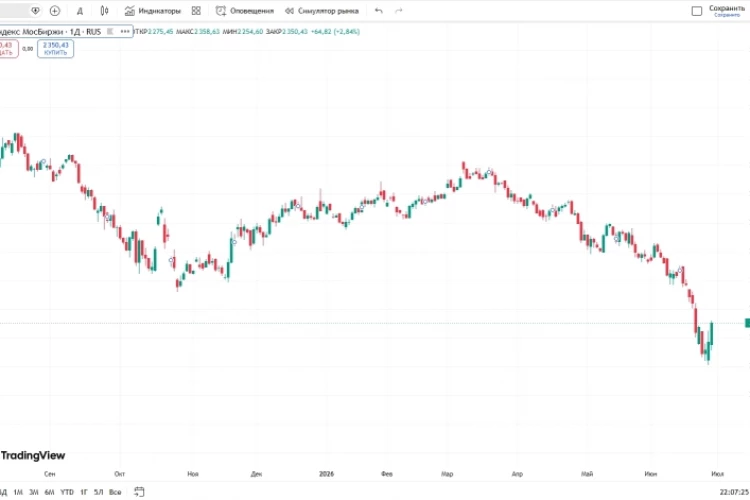Launch Симулятор рынка replay mode
This screenshot has width=750, height=500.
(321, 11)
